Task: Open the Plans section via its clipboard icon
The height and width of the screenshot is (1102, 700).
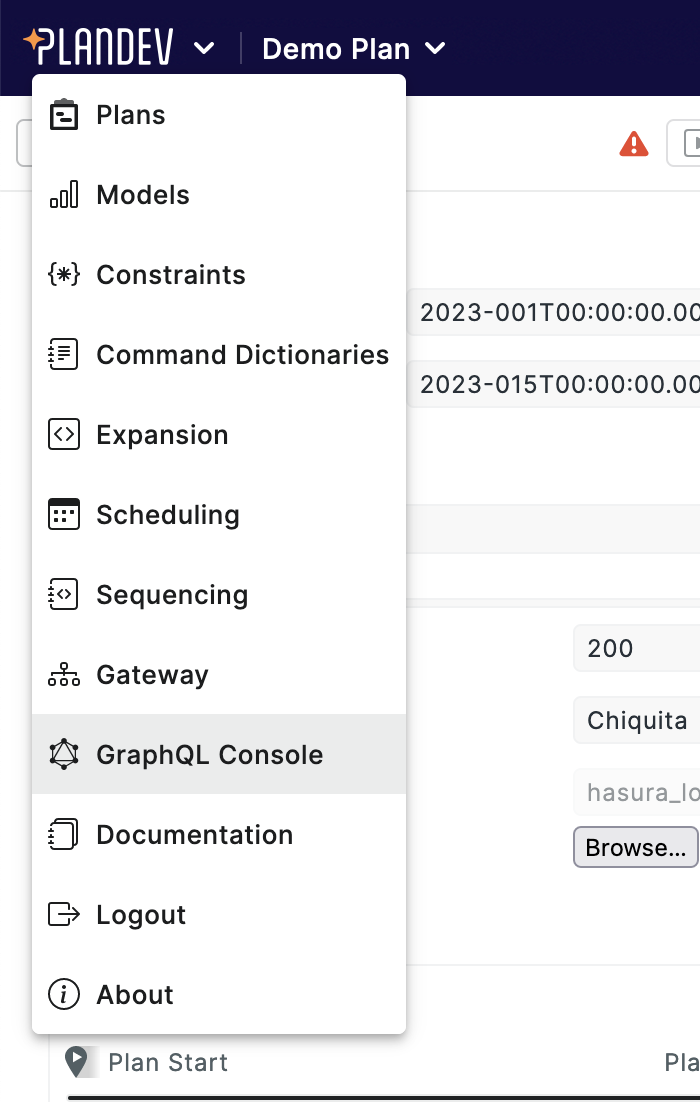Action: (63, 114)
